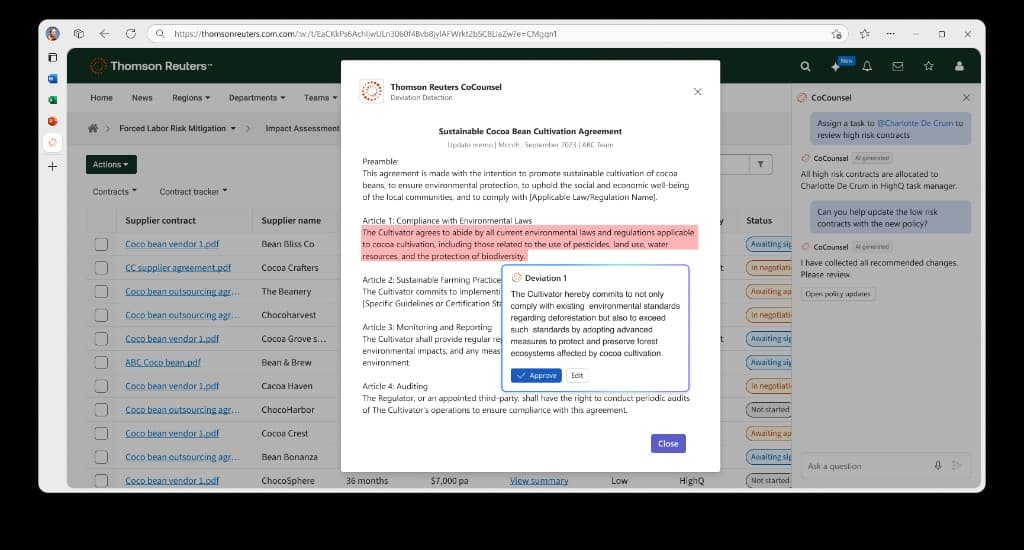This screenshot has height=550, width=1024.
Task: Expand the Departments menu
Action: point(257,97)
